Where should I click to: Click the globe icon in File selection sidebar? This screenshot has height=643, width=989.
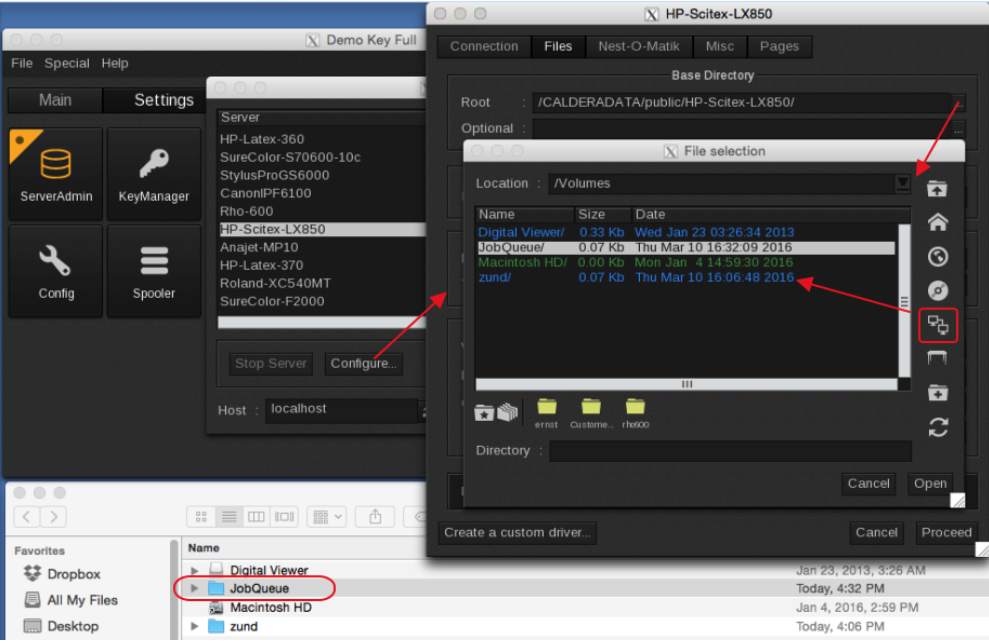pyautogui.click(x=938, y=257)
